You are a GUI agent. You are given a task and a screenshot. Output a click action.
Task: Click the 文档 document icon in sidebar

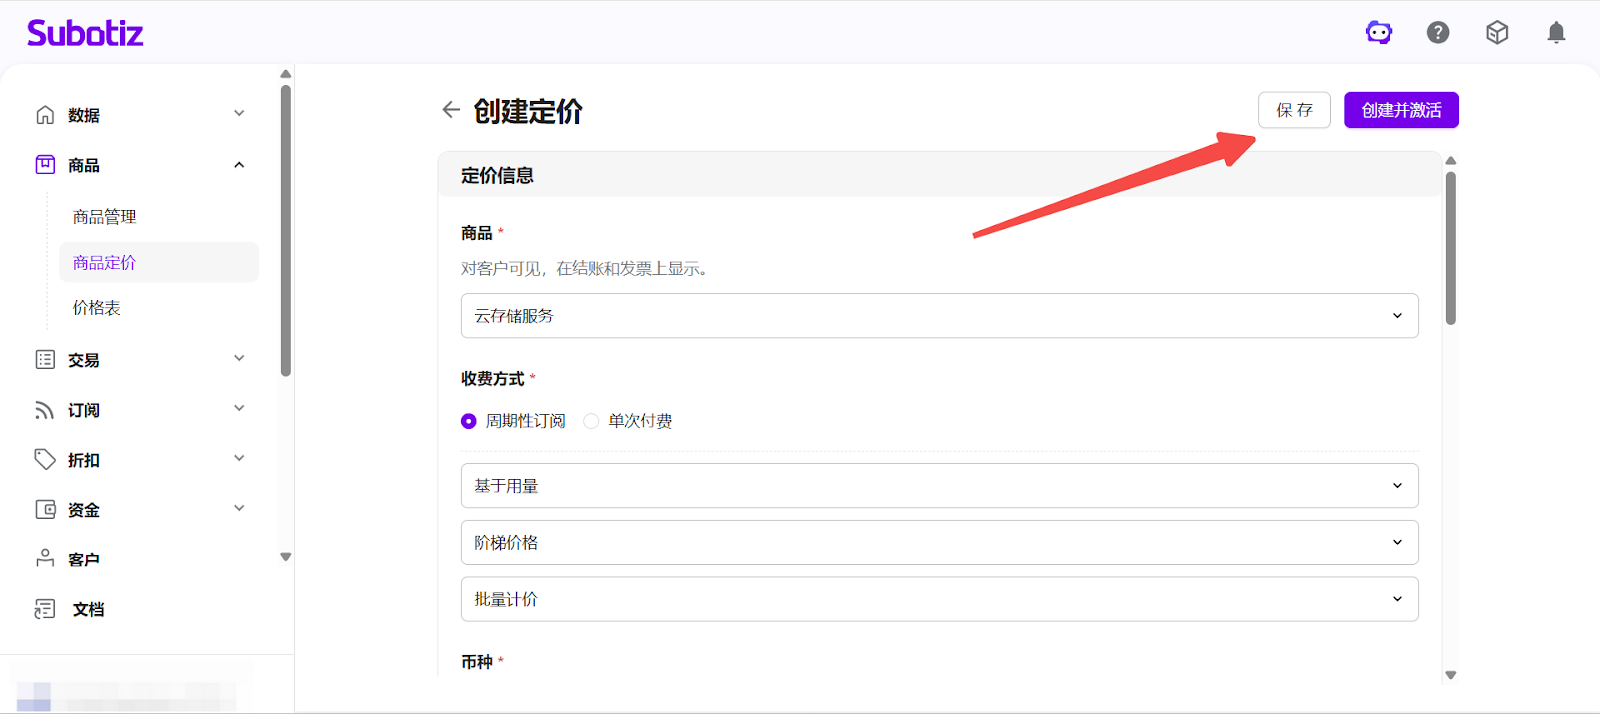(45, 609)
